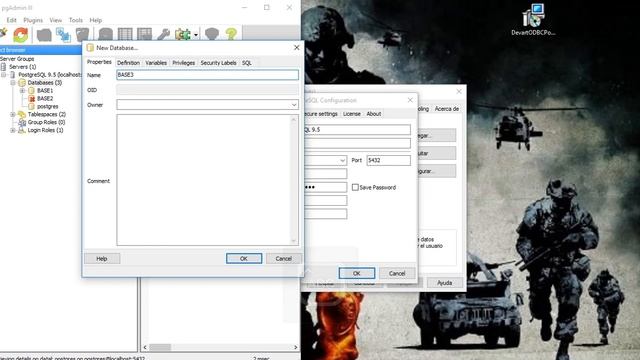Click the horizontal scrollbar thumb in pgAdmin
Viewport: 640px width, 360px height.
[x=160, y=347]
